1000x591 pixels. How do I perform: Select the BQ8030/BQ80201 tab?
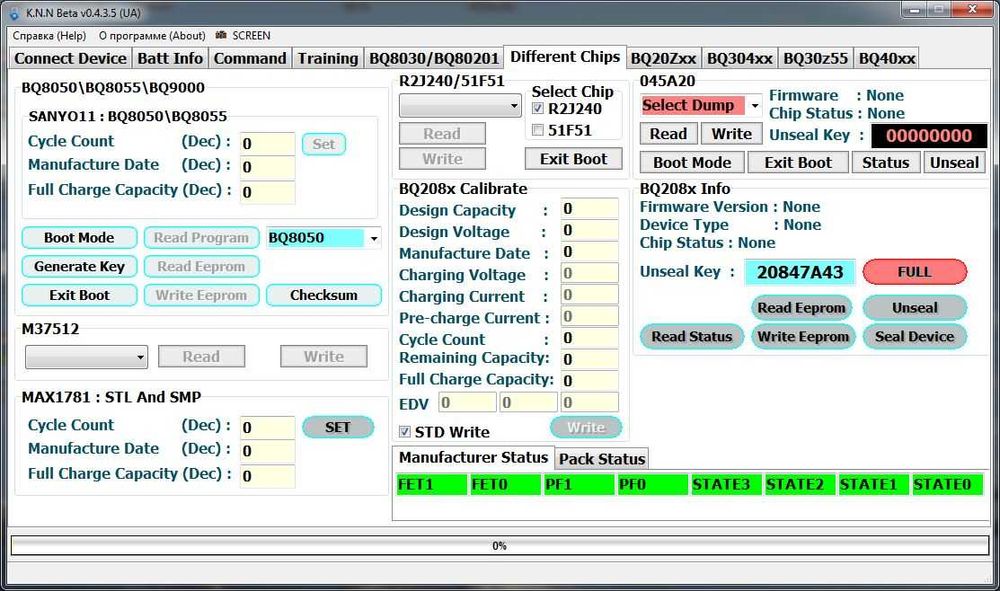pyautogui.click(x=434, y=58)
